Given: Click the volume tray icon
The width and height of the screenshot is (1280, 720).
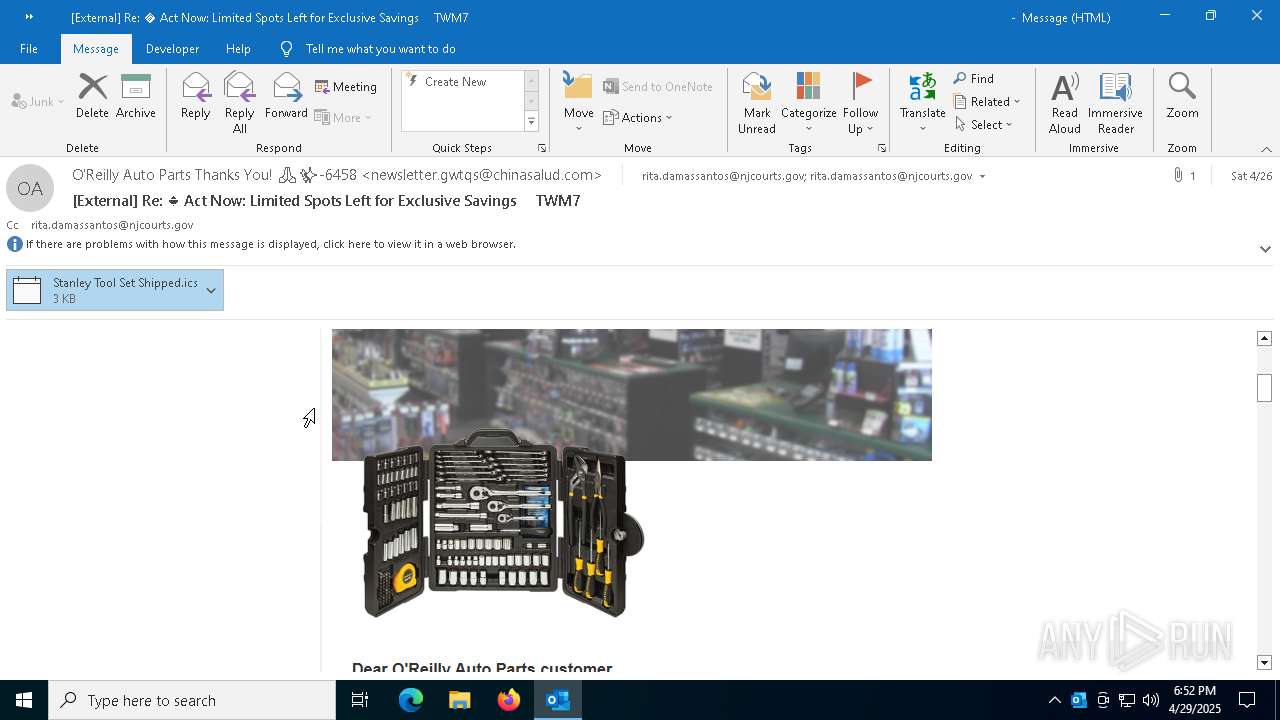Looking at the screenshot, I should (x=1151, y=700).
